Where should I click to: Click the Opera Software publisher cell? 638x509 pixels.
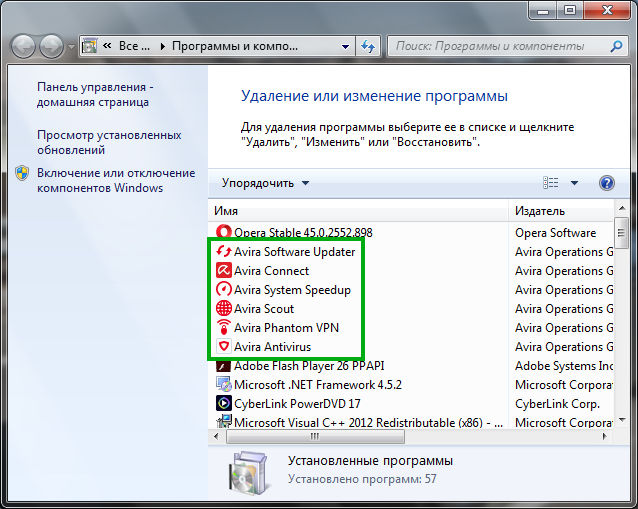point(555,233)
